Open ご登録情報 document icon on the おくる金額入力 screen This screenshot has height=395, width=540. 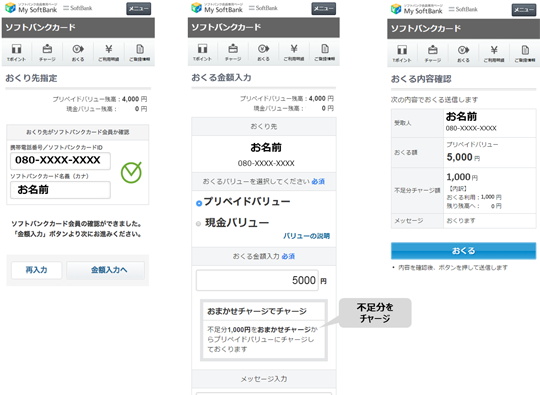[324, 52]
